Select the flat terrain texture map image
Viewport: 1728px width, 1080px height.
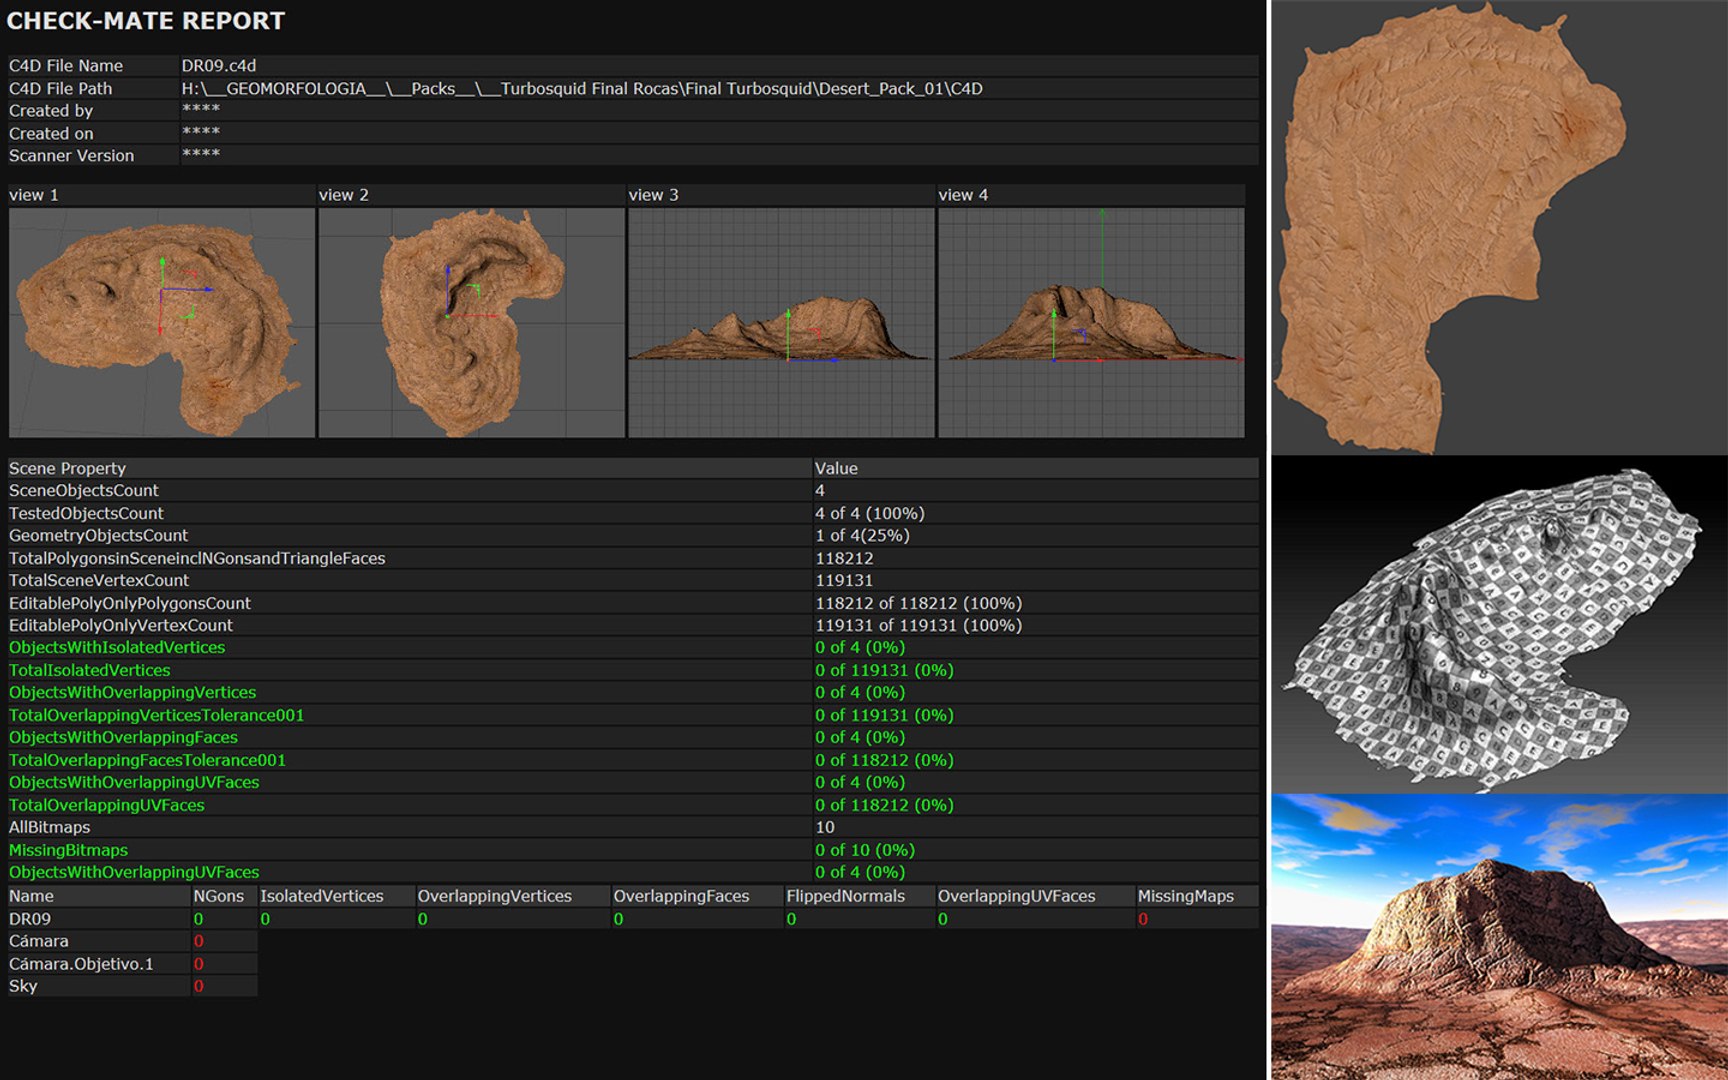pyautogui.click(x=1499, y=227)
